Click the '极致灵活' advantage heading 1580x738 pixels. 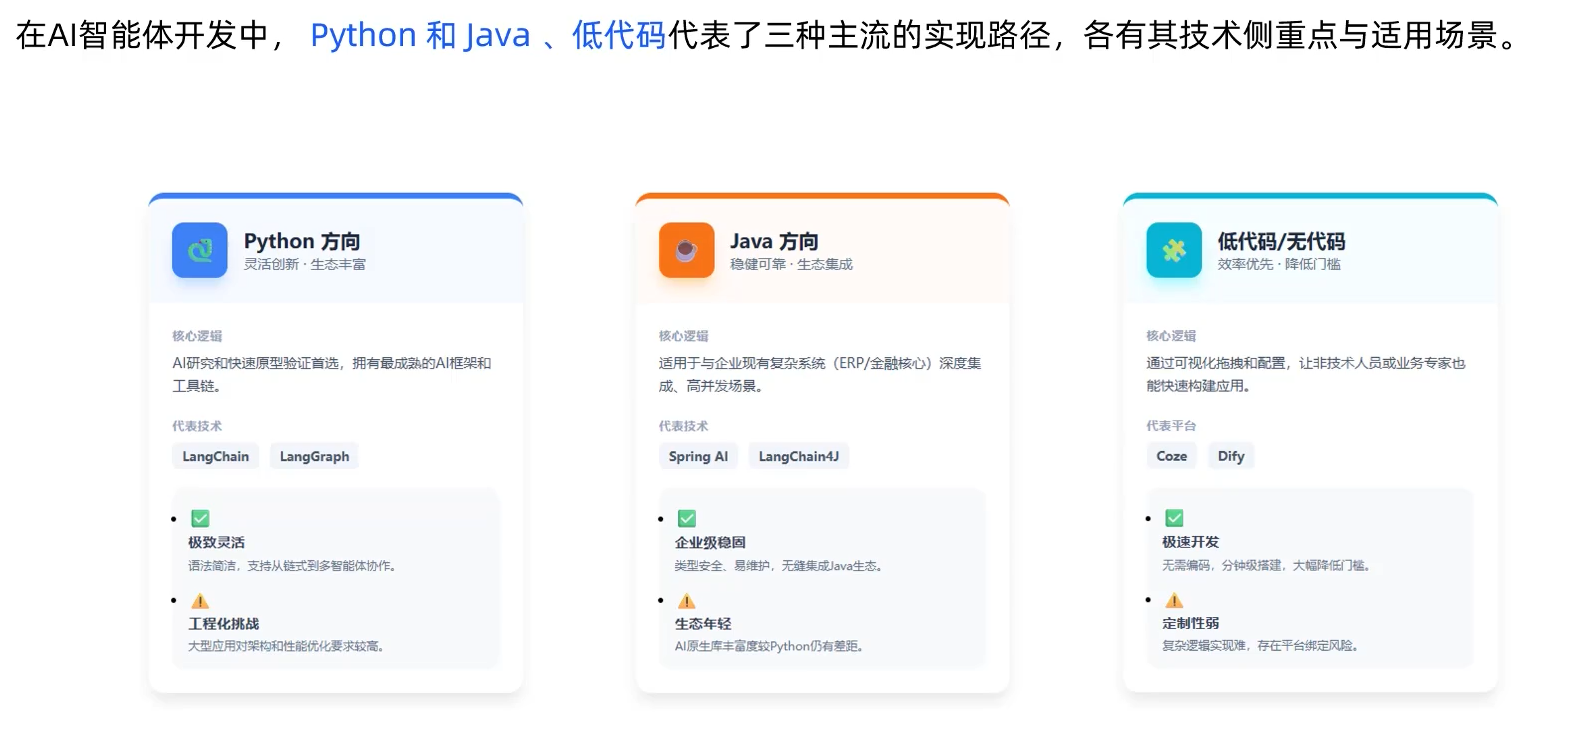(x=217, y=542)
